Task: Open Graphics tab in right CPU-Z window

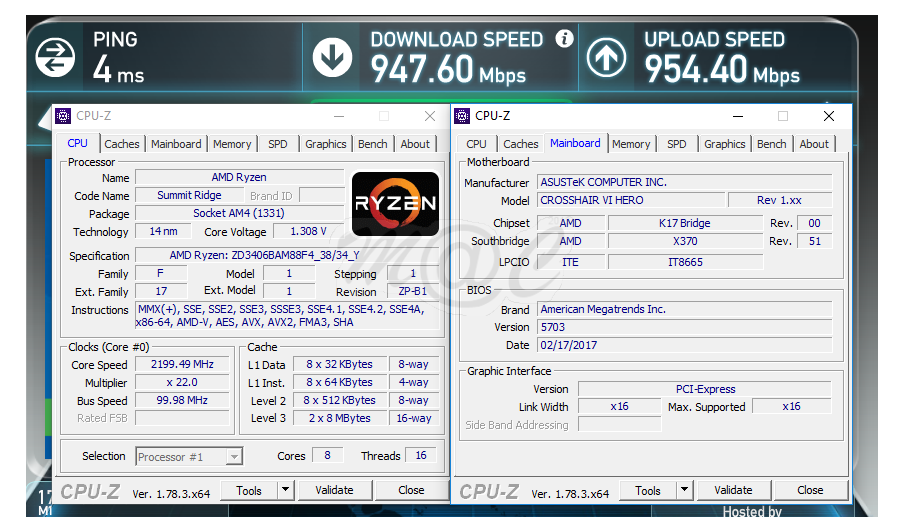Action: [724, 144]
